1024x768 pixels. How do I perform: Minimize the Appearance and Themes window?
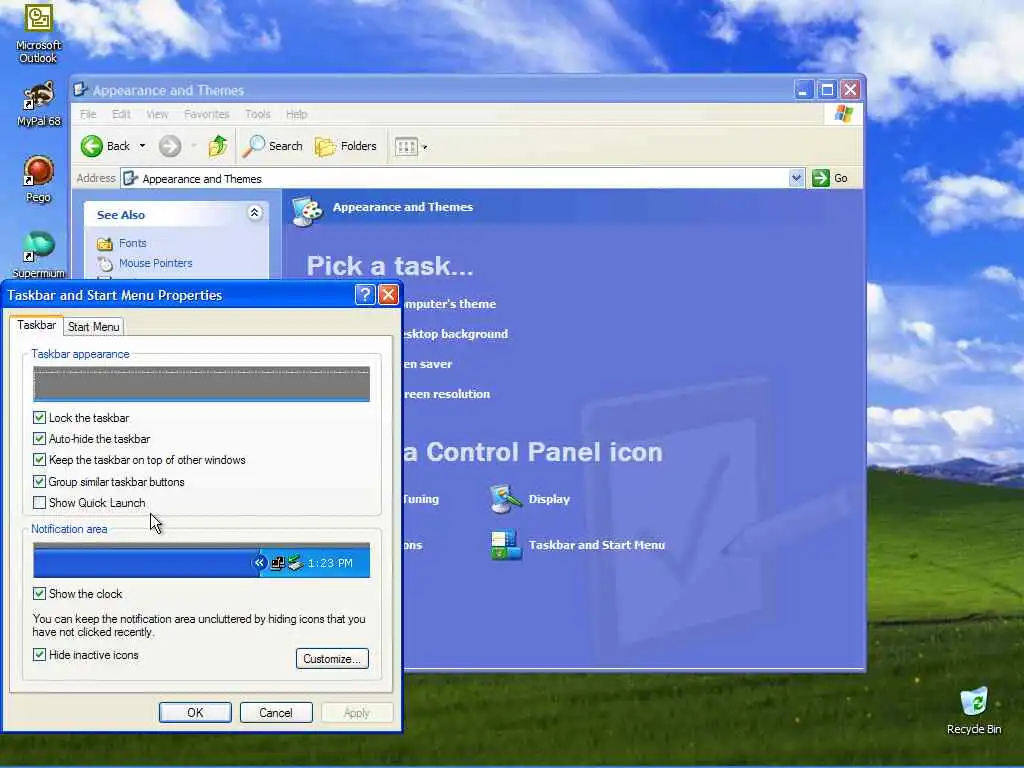[803, 89]
